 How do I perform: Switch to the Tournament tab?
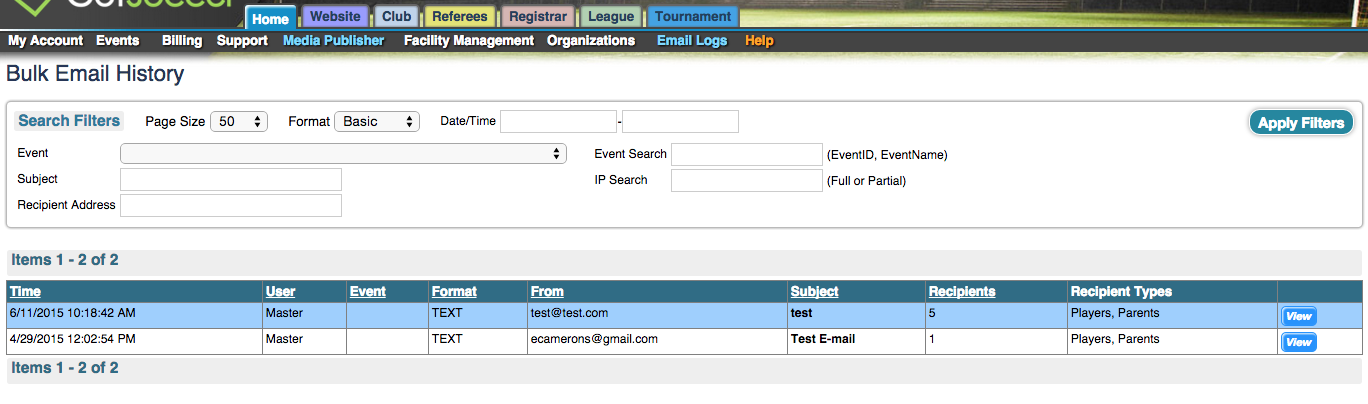pyautogui.click(x=693, y=17)
